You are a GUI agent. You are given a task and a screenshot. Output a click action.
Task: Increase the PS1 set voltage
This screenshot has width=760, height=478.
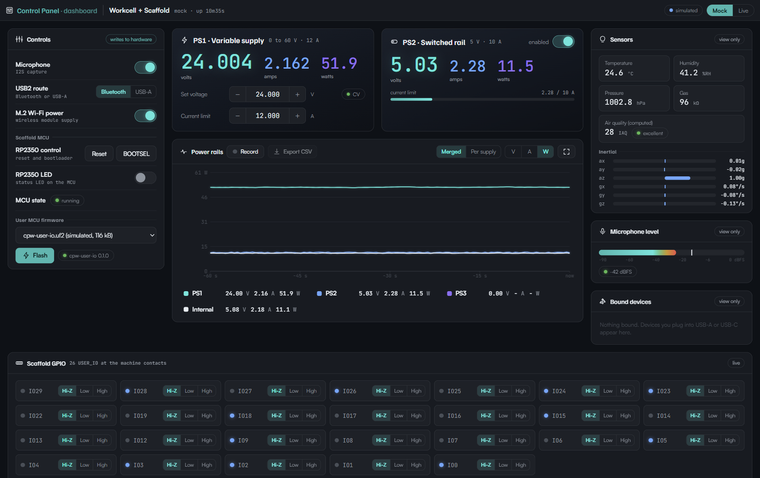[297, 95]
